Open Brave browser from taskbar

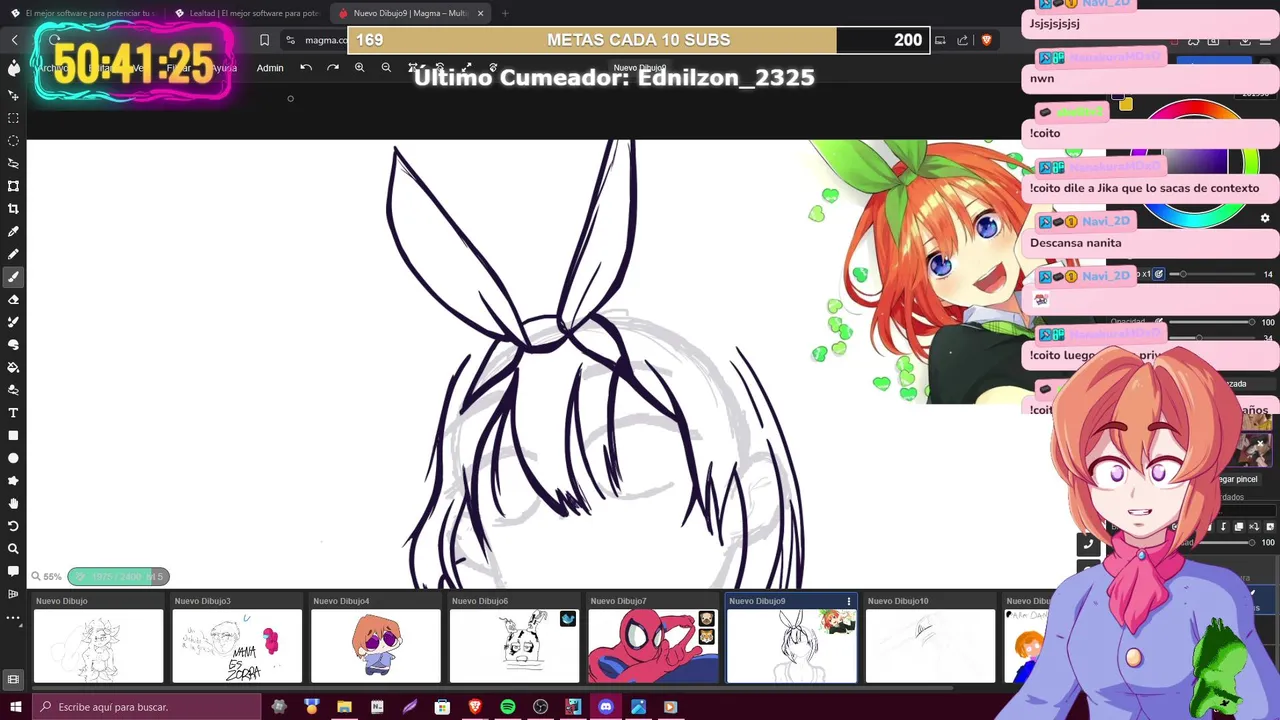click(475, 707)
